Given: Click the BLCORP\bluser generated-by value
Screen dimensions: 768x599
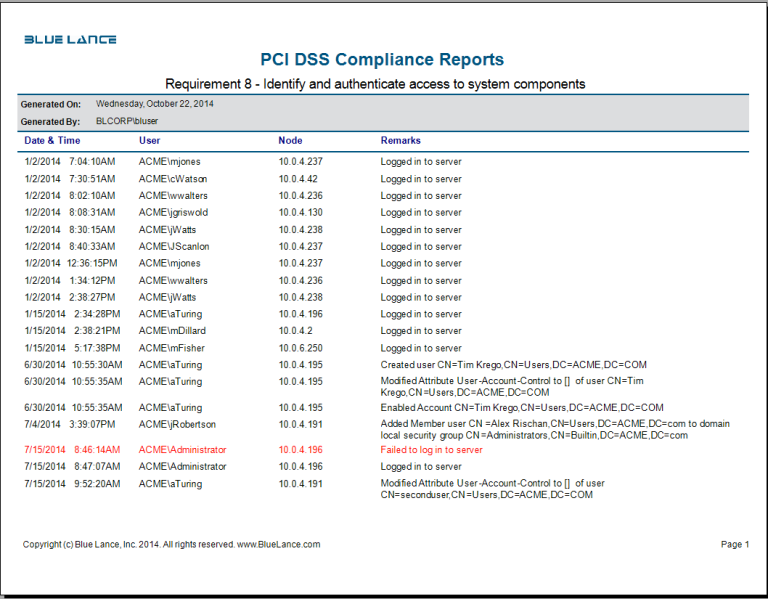Looking at the screenshot, I should point(126,121).
